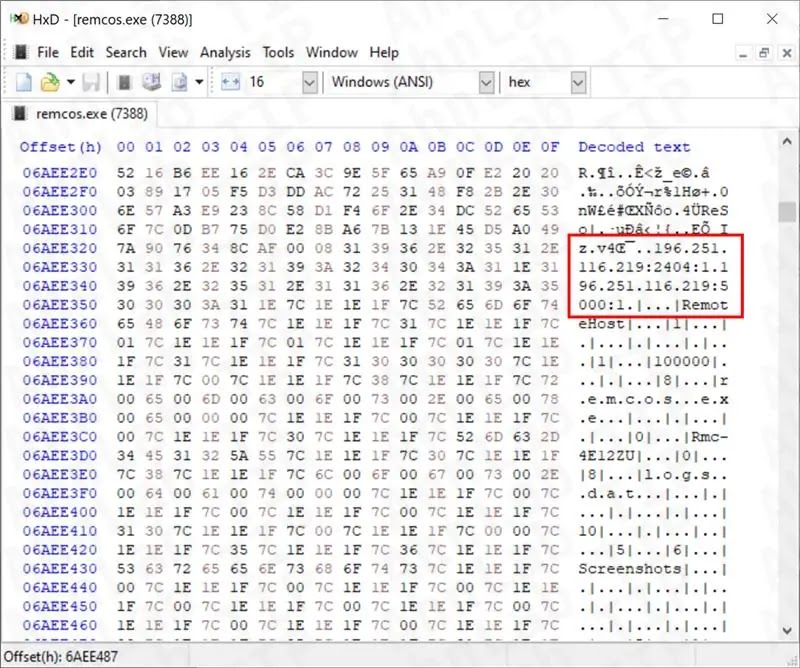Open the Tools menu
The height and width of the screenshot is (668, 800).
point(278,53)
